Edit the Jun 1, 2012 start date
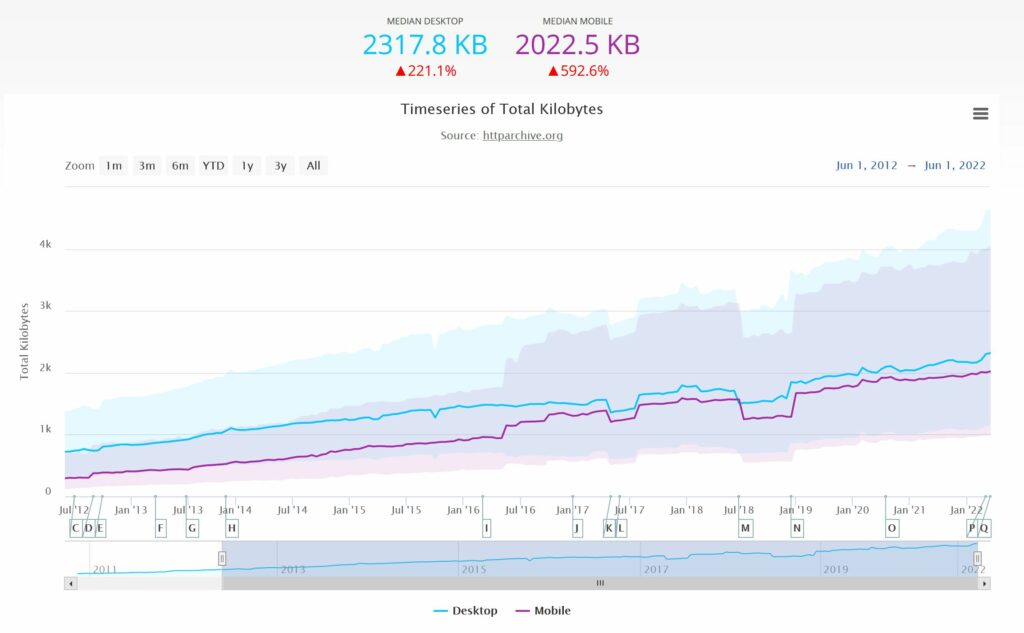Screen dimensions: 1024x633 pos(867,165)
